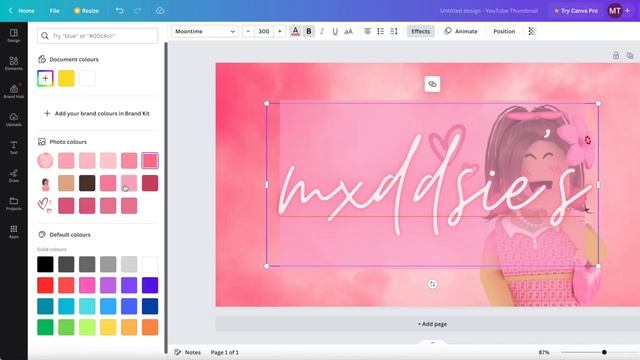
Task: Click the MT profile avatar
Action: pyautogui.click(x=615, y=11)
